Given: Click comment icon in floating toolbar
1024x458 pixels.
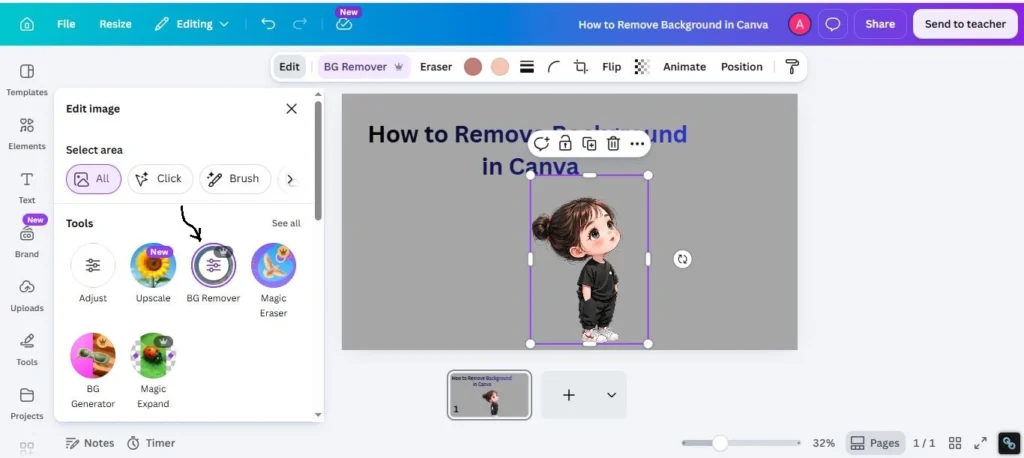Looking at the screenshot, I should coord(541,144).
